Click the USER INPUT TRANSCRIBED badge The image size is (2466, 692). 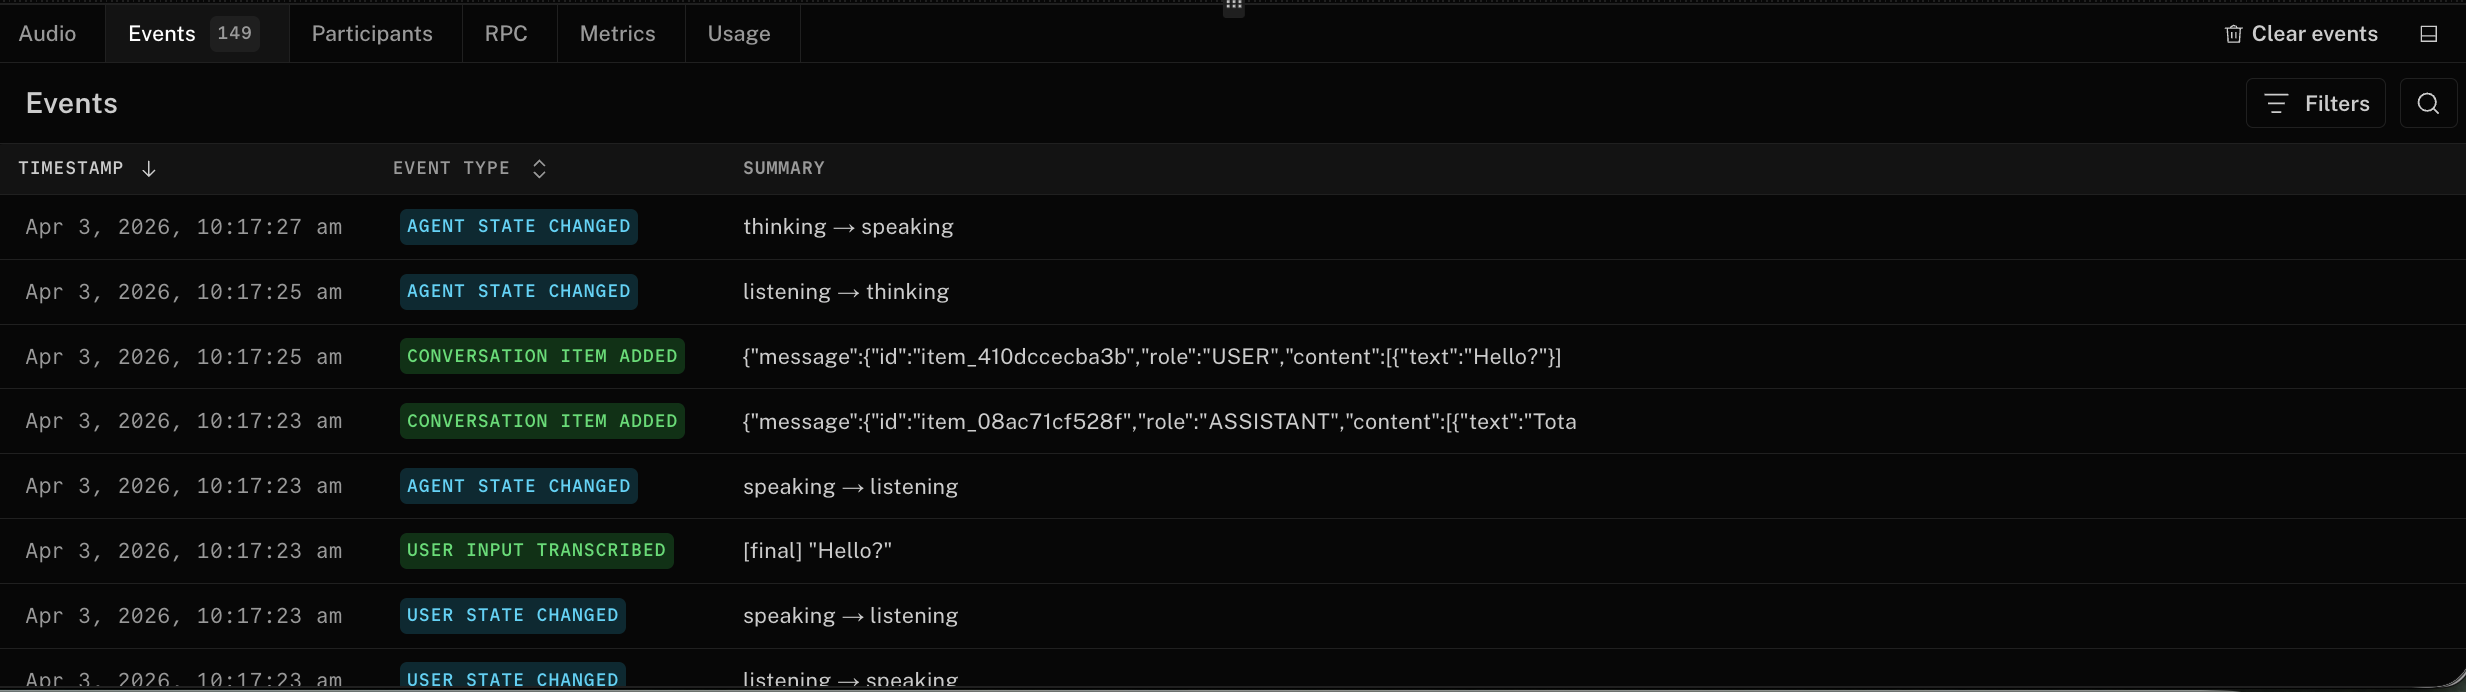[x=536, y=551]
